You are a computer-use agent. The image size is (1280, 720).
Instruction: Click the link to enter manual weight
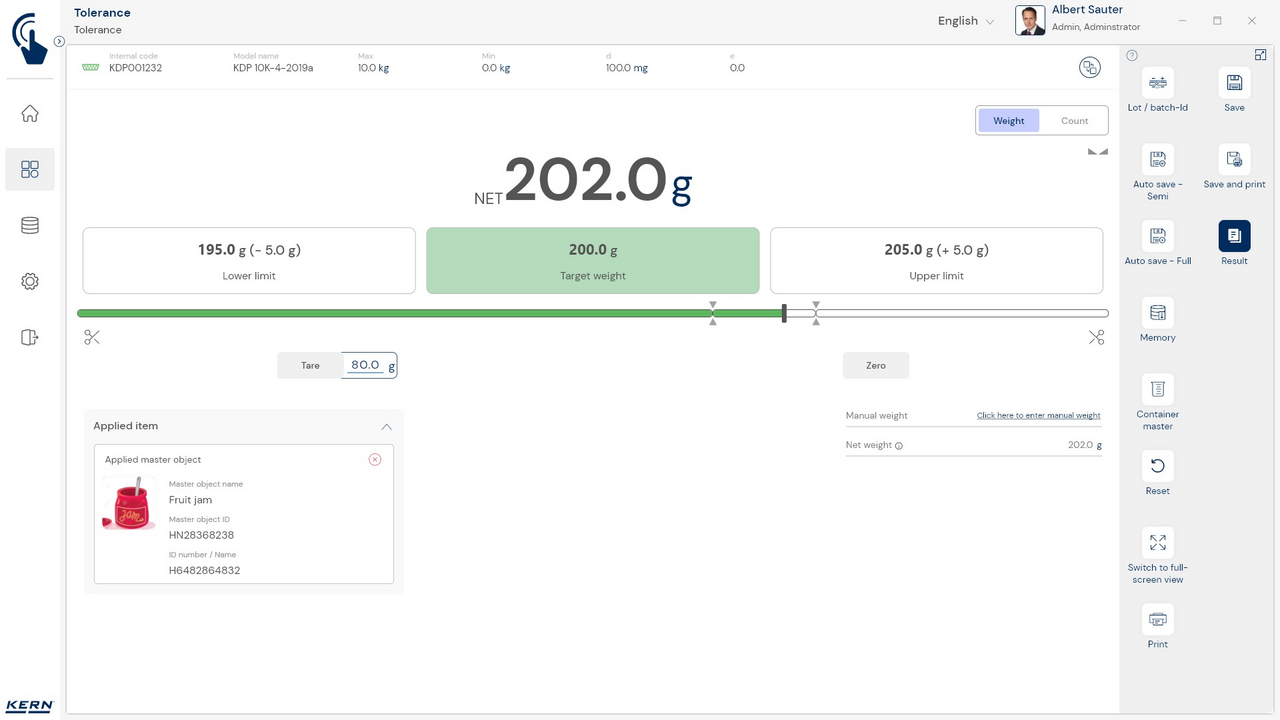click(1038, 416)
